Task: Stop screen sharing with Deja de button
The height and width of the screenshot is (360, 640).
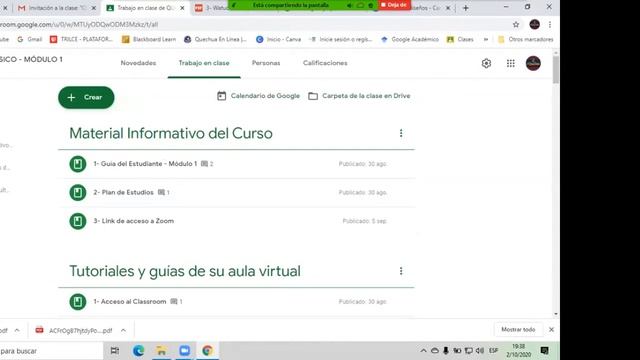Action: [394, 5]
